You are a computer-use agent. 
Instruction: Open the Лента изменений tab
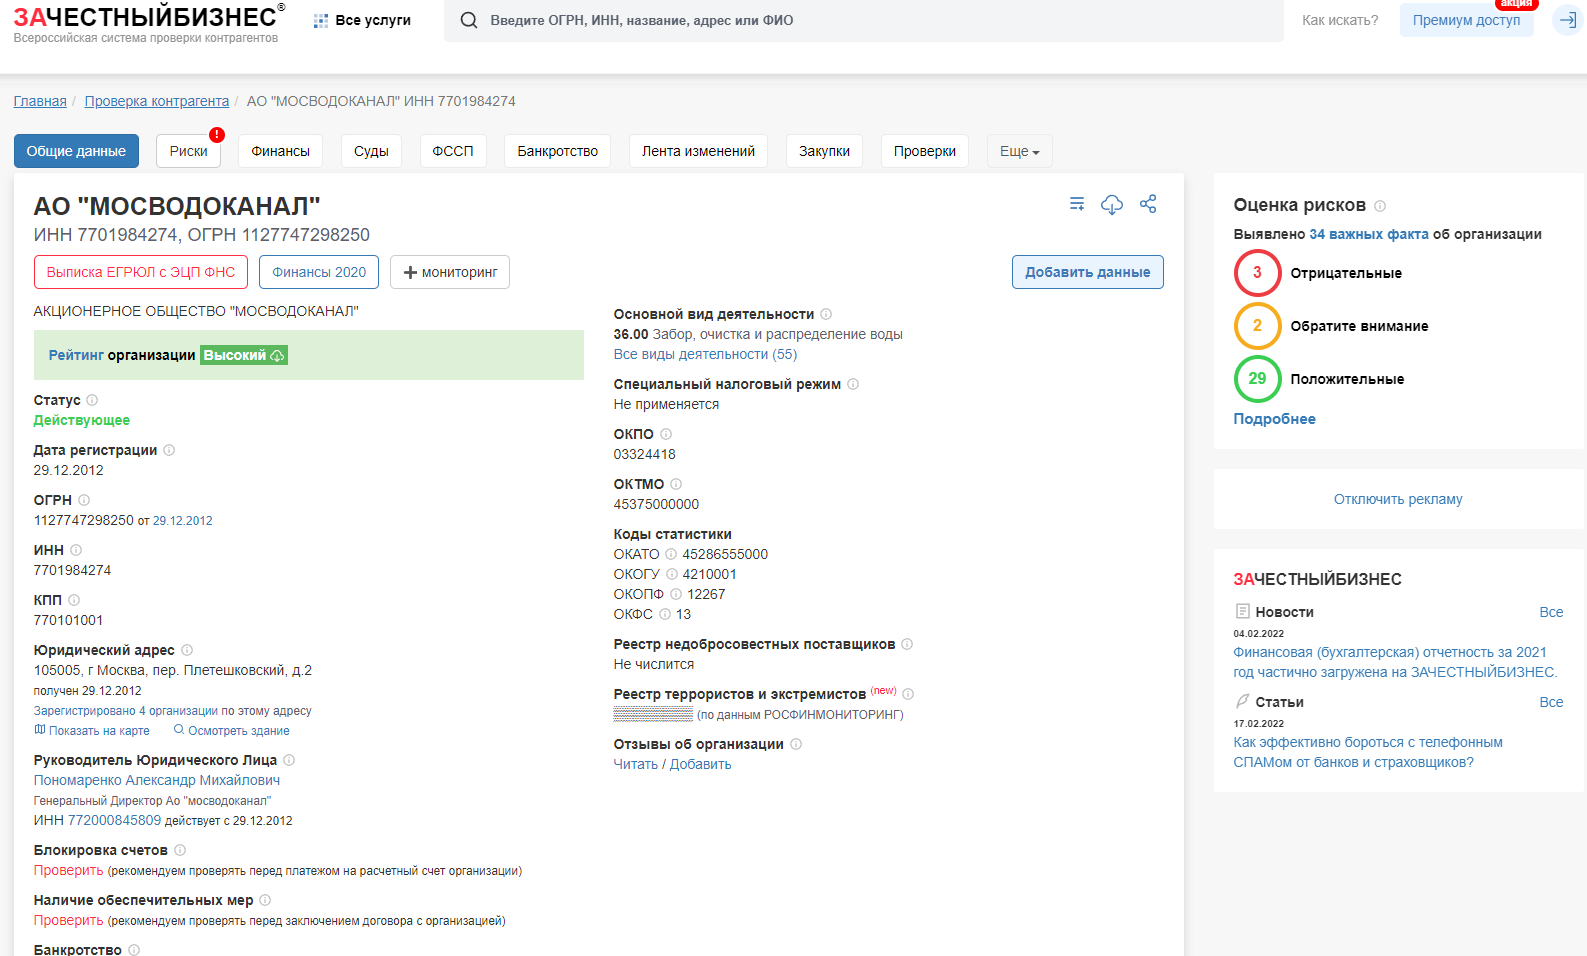[698, 151]
